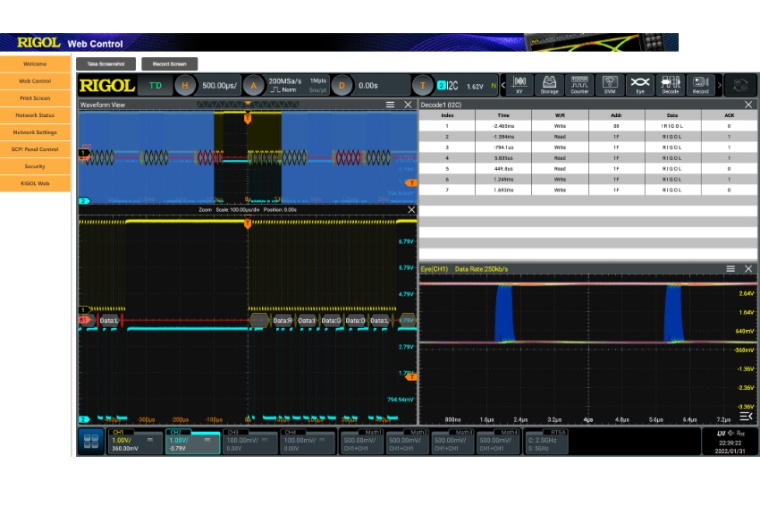760x506 pixels.
Task: Close the Decode1 (I2C) panel
Action: coord(749,105)
